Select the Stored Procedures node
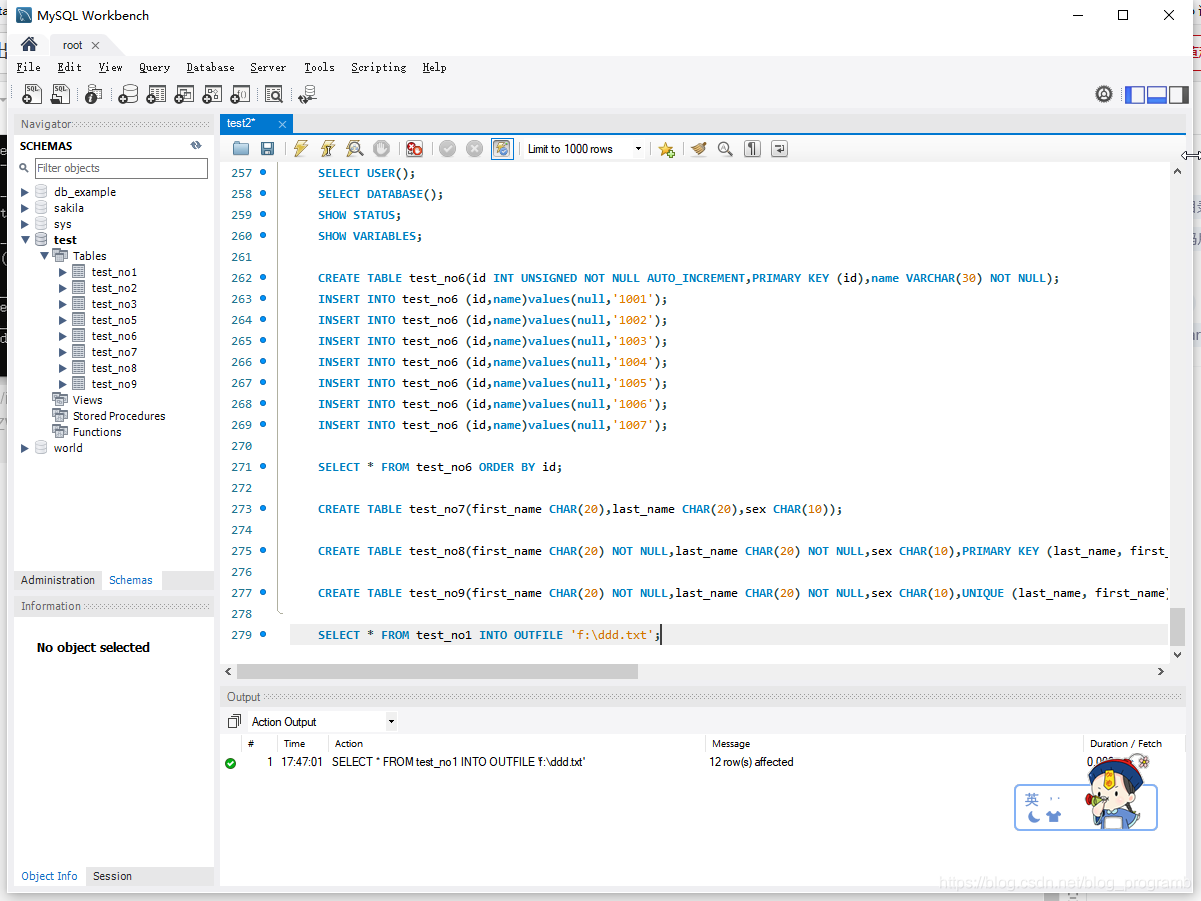The image size is (1201, 901). tap(119, 416)
